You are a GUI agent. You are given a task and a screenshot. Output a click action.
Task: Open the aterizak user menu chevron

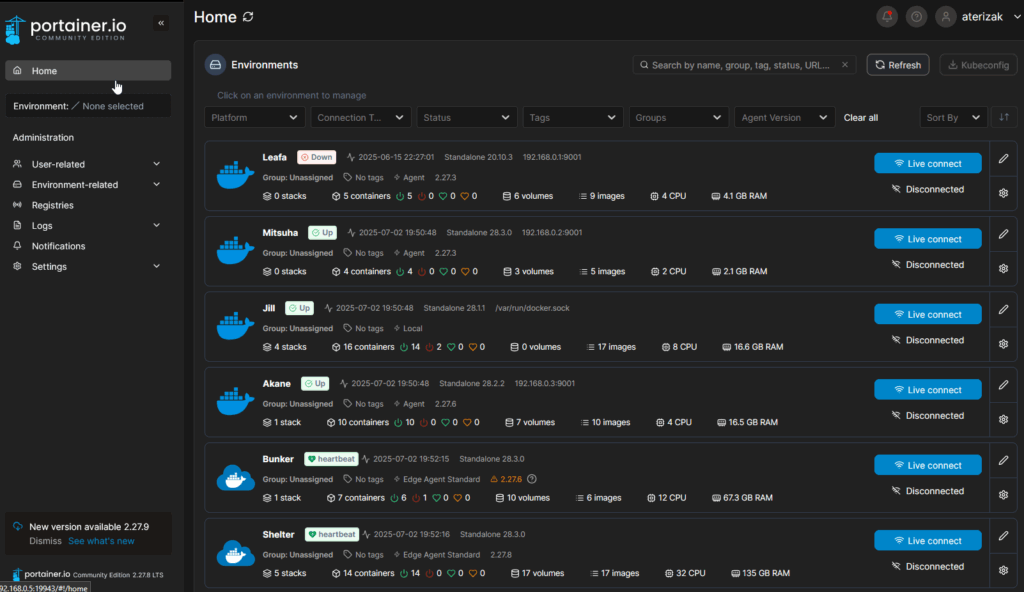[x=1017, y=17]
